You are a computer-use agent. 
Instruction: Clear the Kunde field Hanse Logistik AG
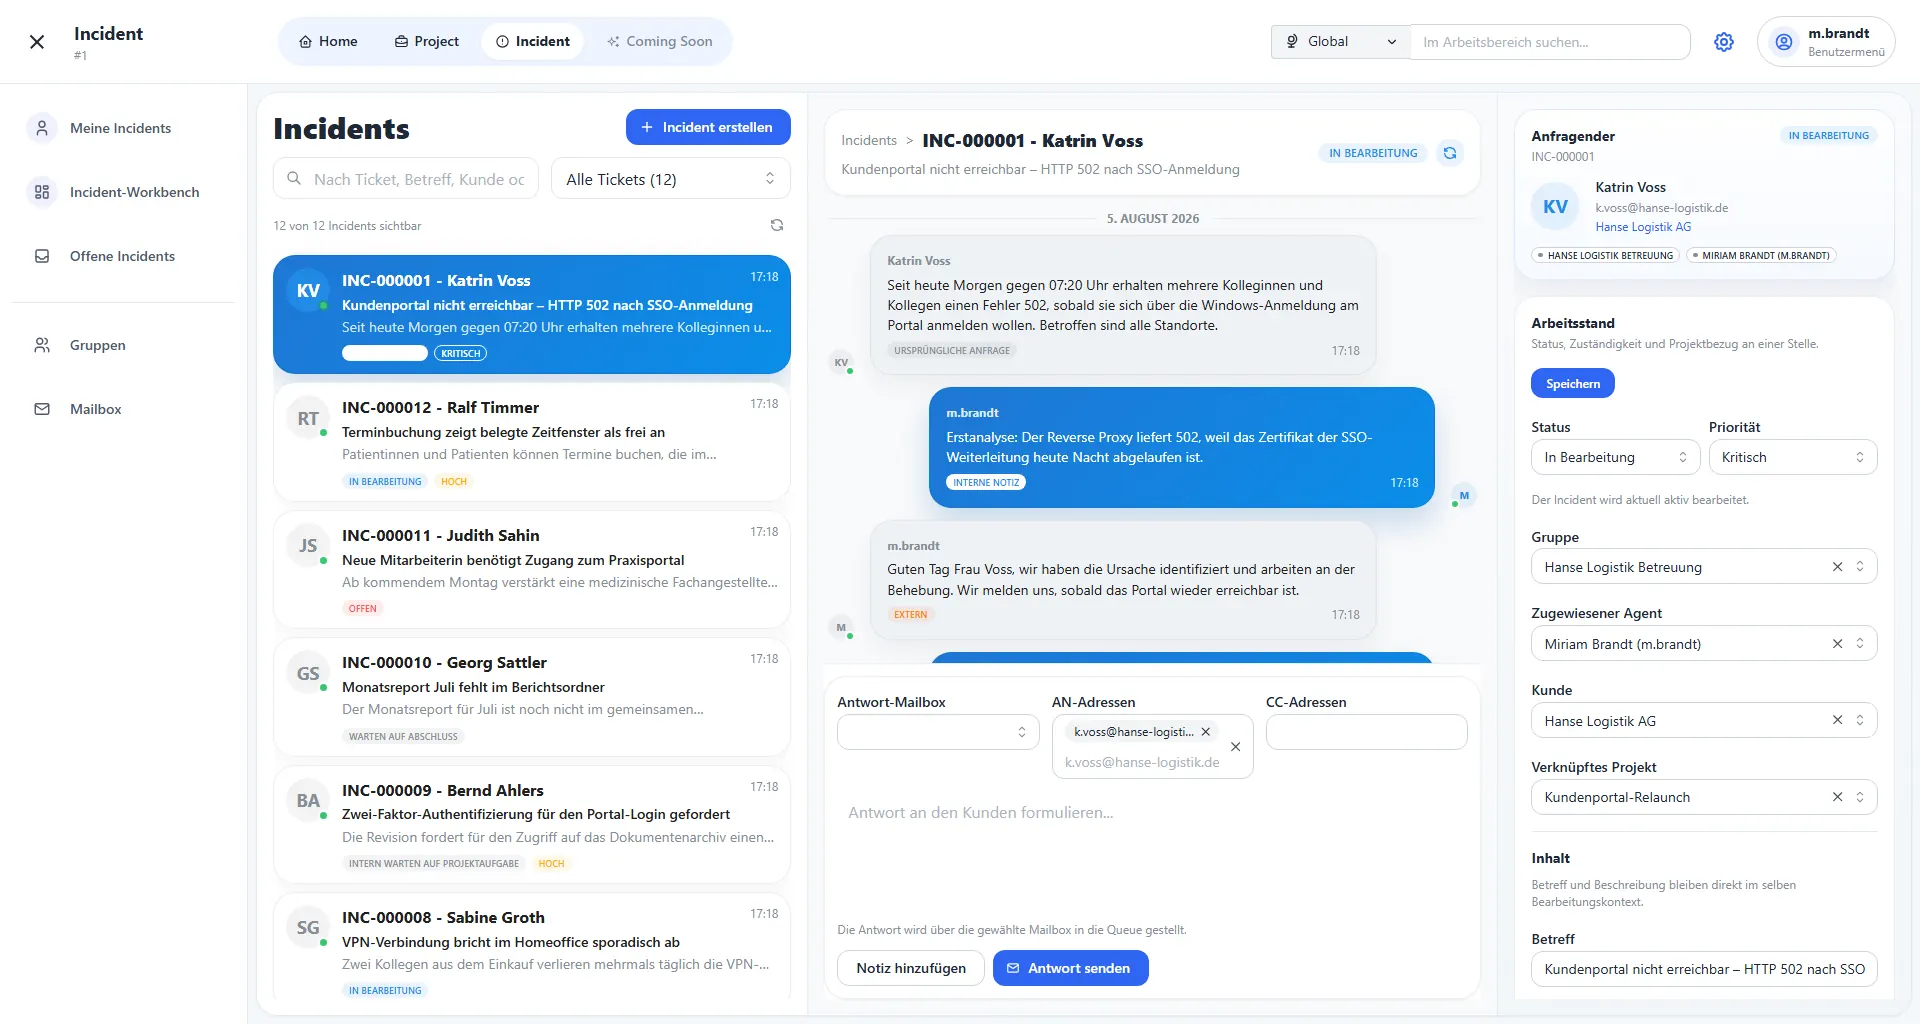click(1837, 720)
